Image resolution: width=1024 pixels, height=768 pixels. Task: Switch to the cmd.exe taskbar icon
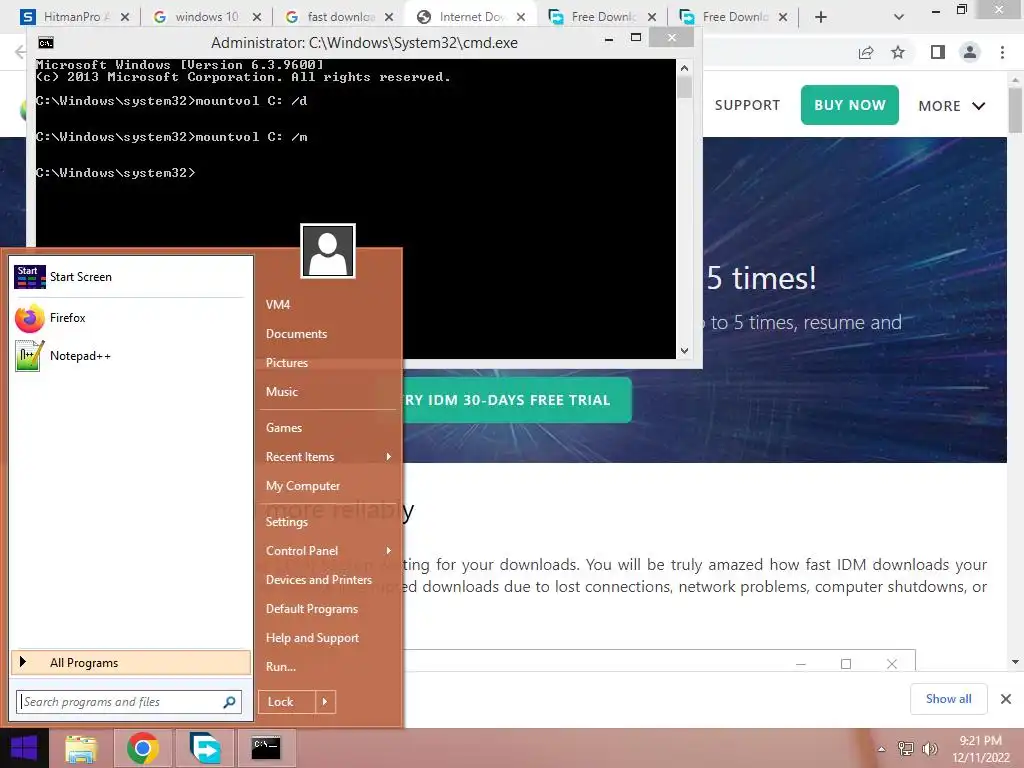coord(266,748)
